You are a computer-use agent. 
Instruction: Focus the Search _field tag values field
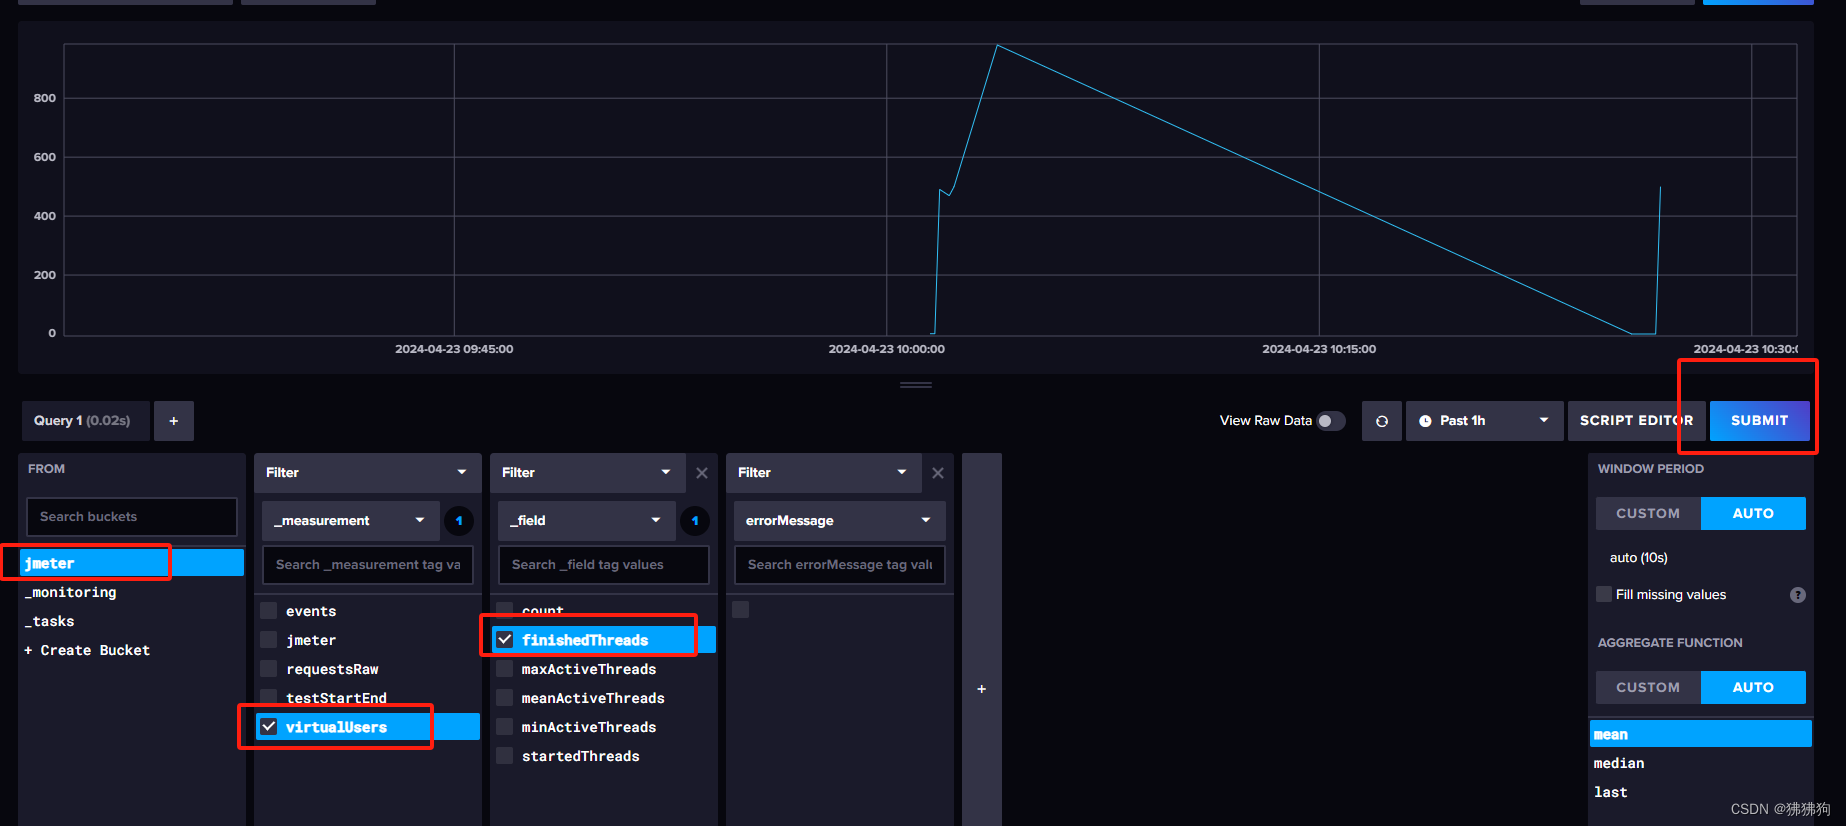(x=604, y=565)
